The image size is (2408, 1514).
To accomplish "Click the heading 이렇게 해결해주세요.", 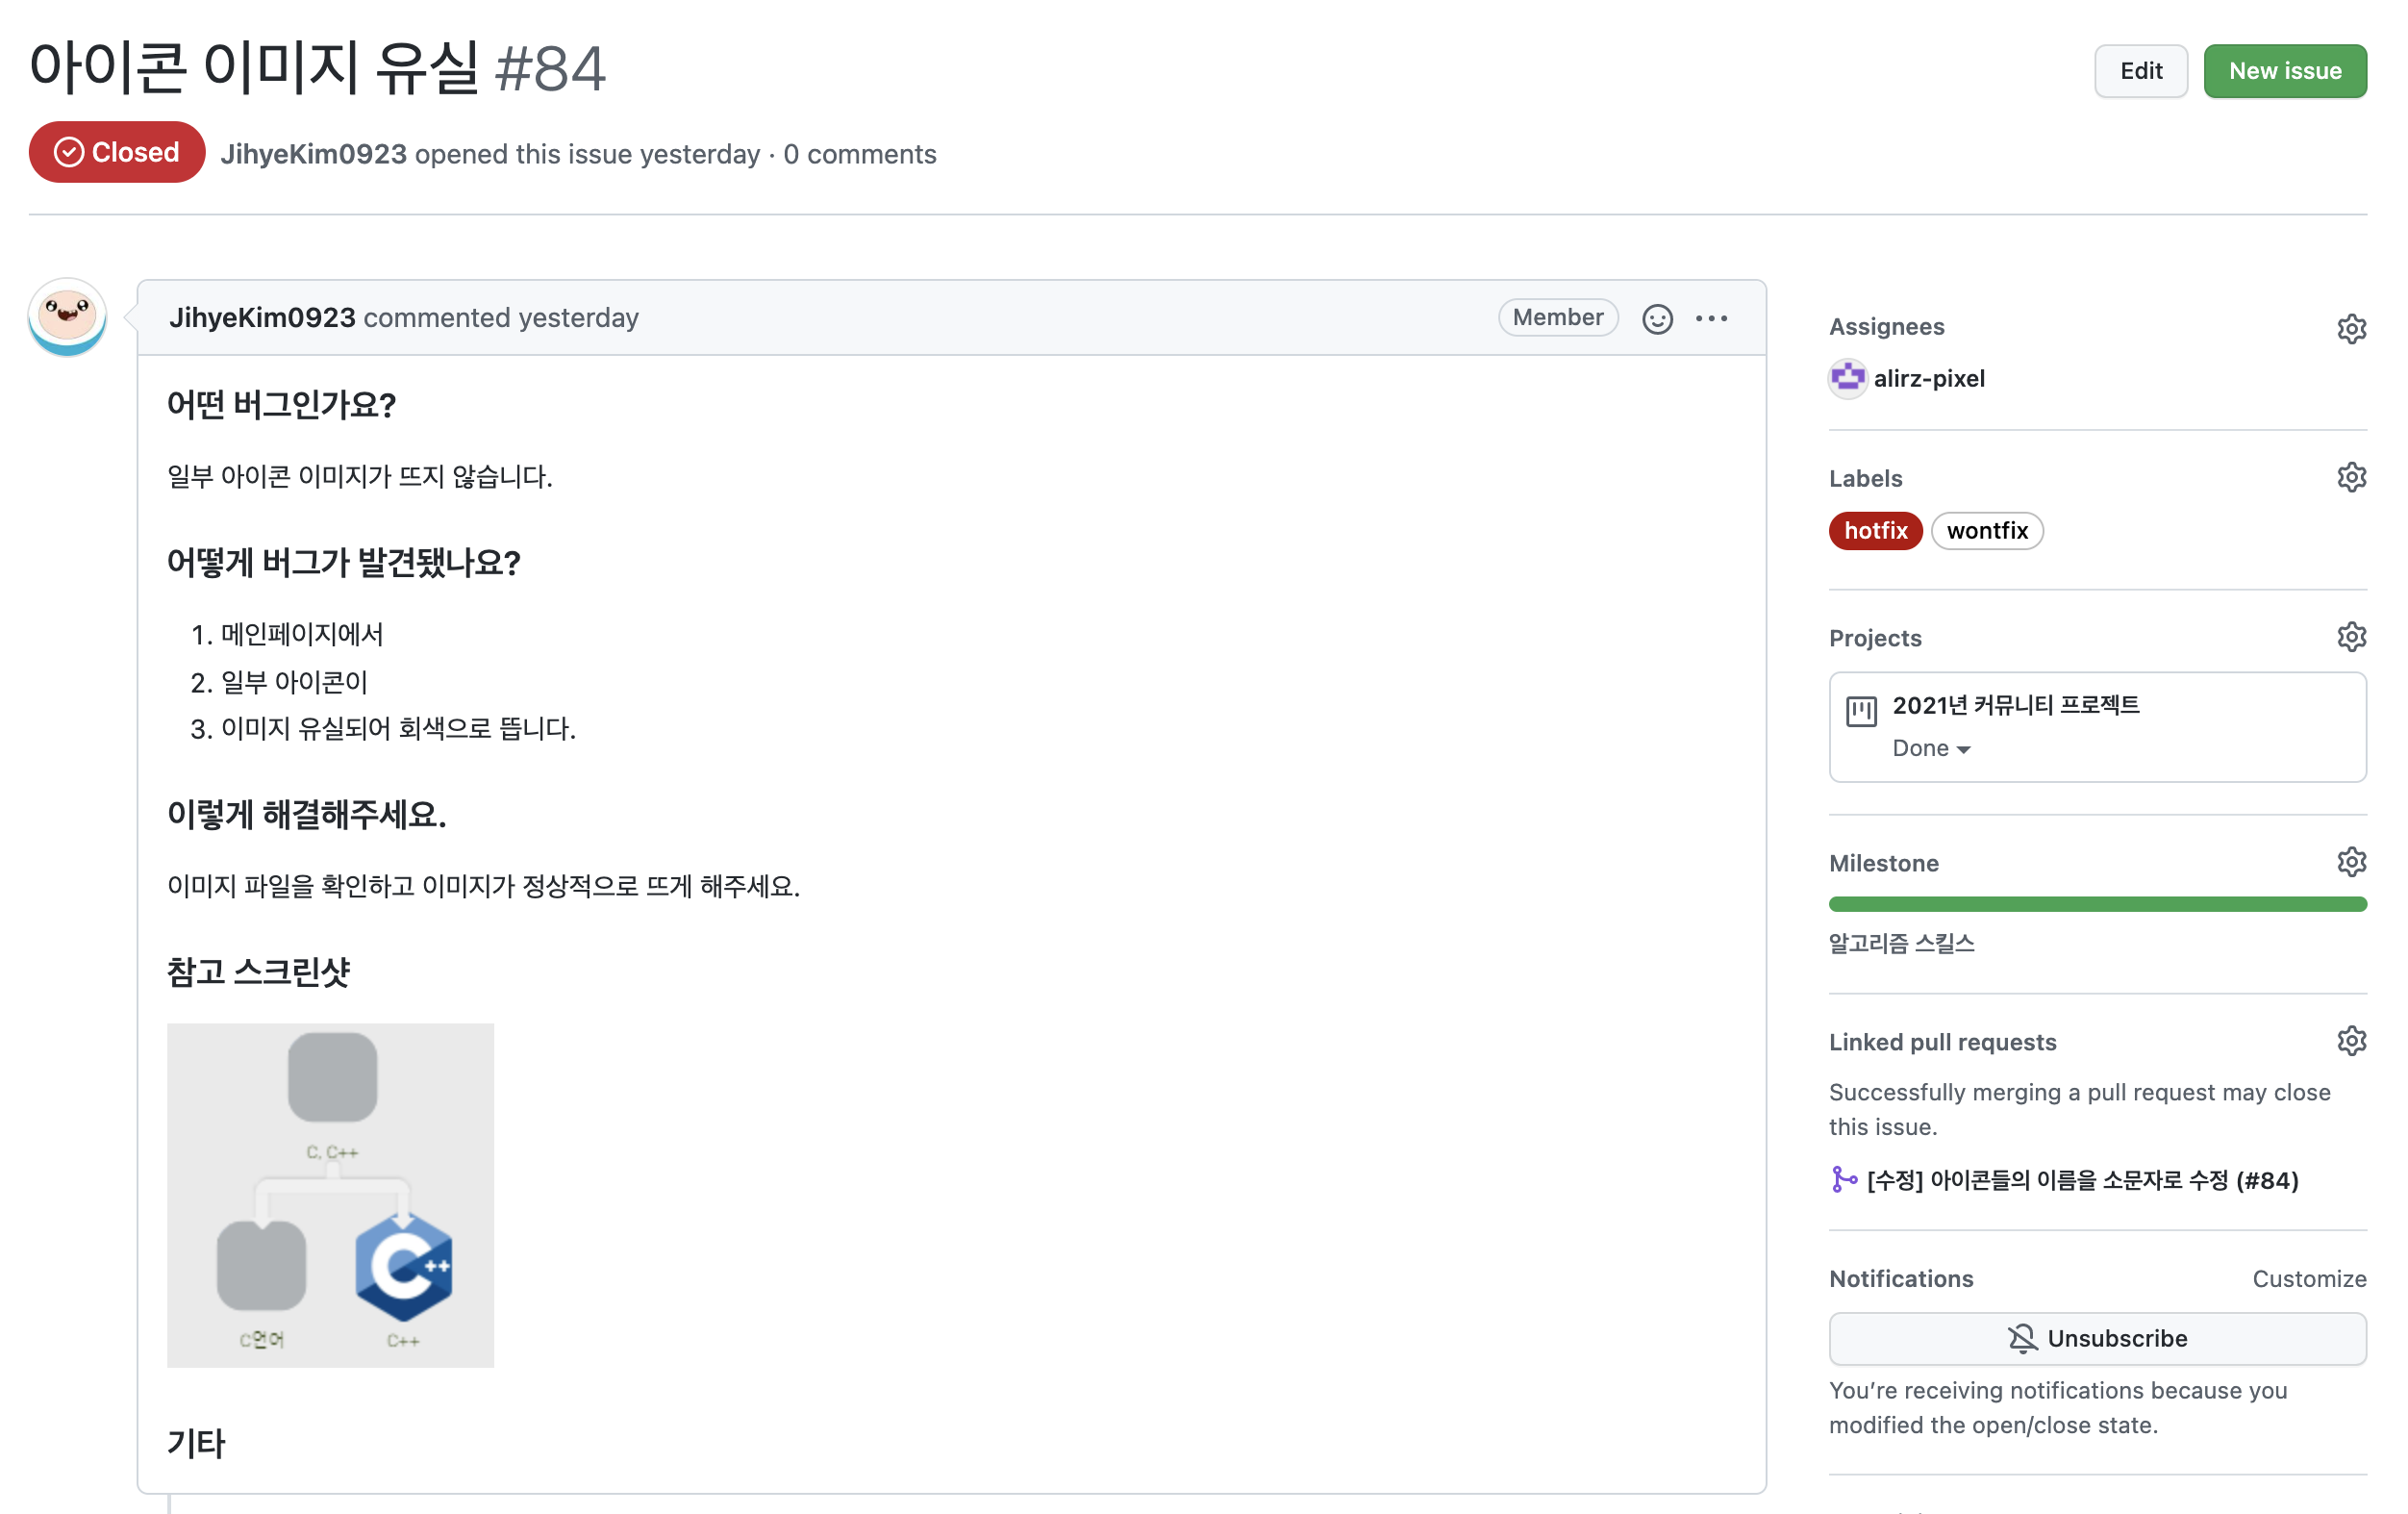I will (x=306, y=814).
